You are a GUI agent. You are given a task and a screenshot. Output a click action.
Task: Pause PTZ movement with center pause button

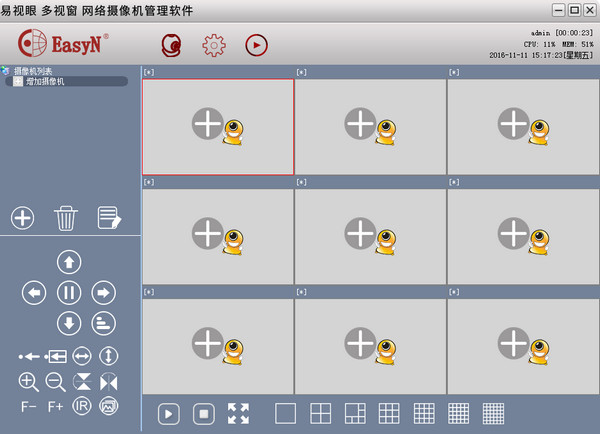[68, 292]
